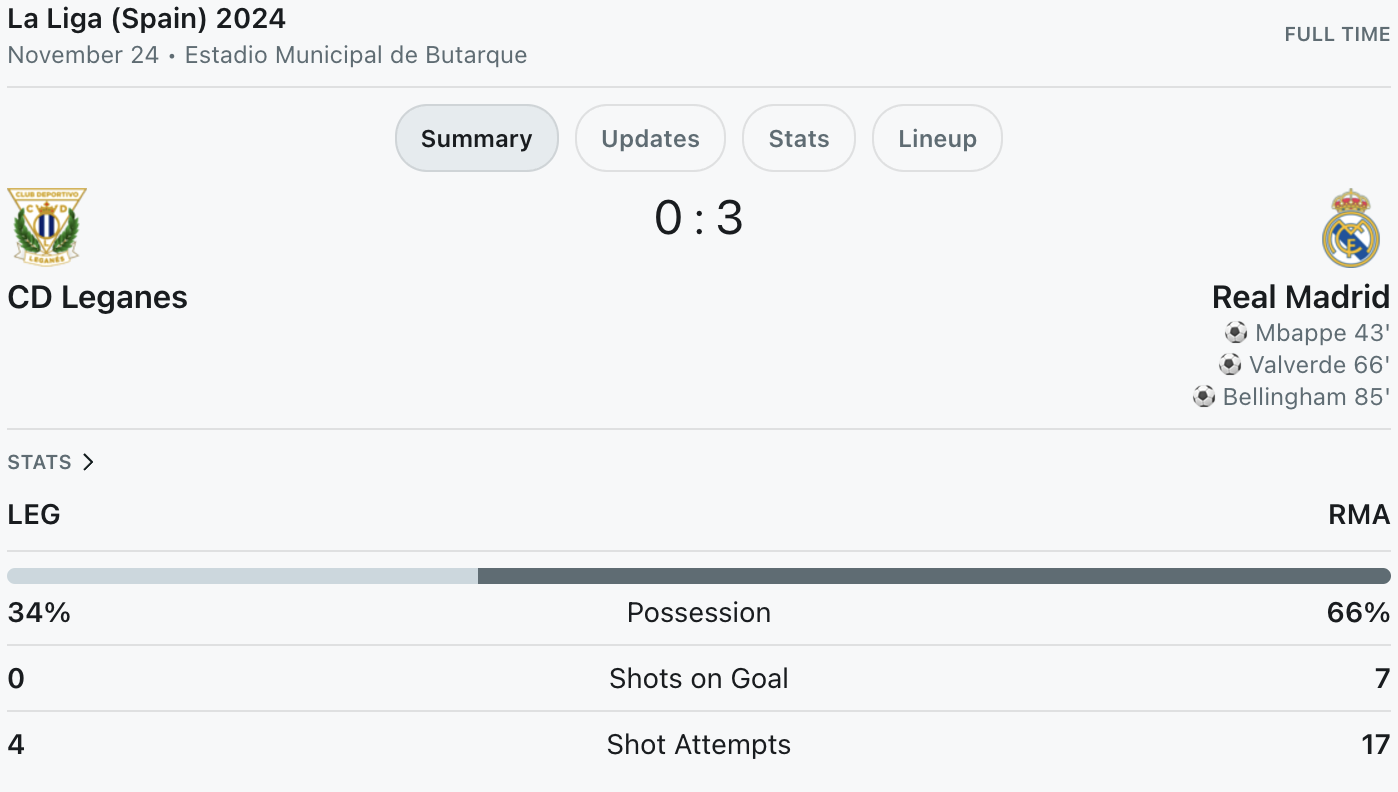Switch to the Summary tab
Viewport: 1398px width, 792px height.
pos(476,138)
